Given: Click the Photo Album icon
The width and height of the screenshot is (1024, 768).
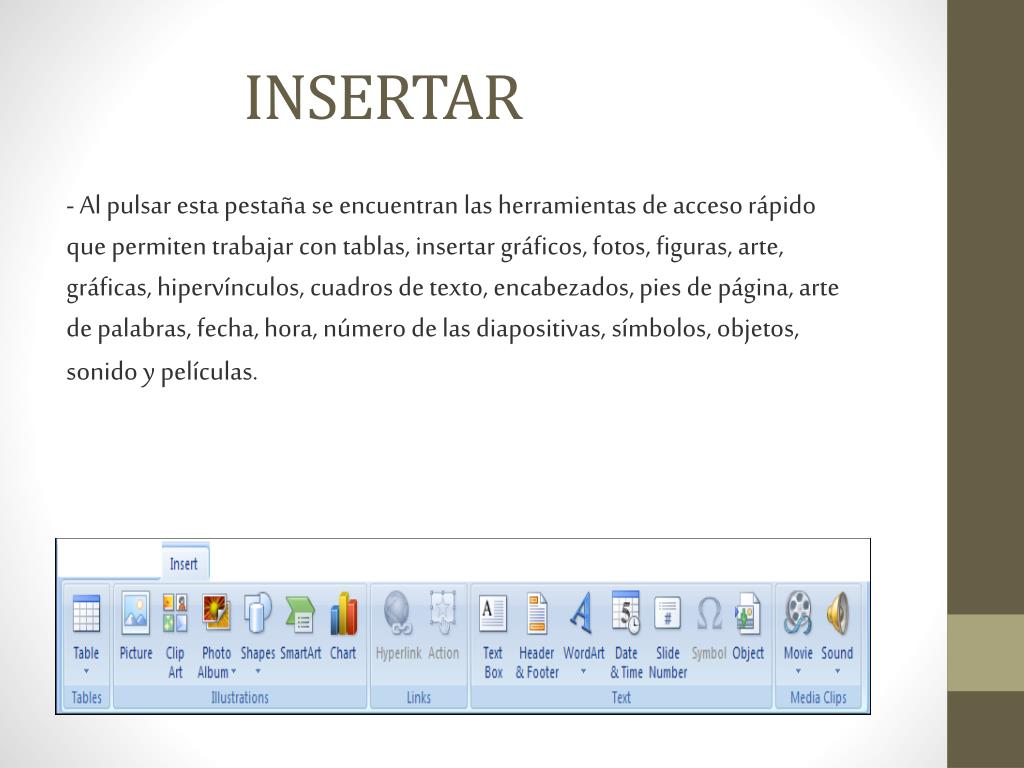Looking at the screenshot, I should [216, 613].
